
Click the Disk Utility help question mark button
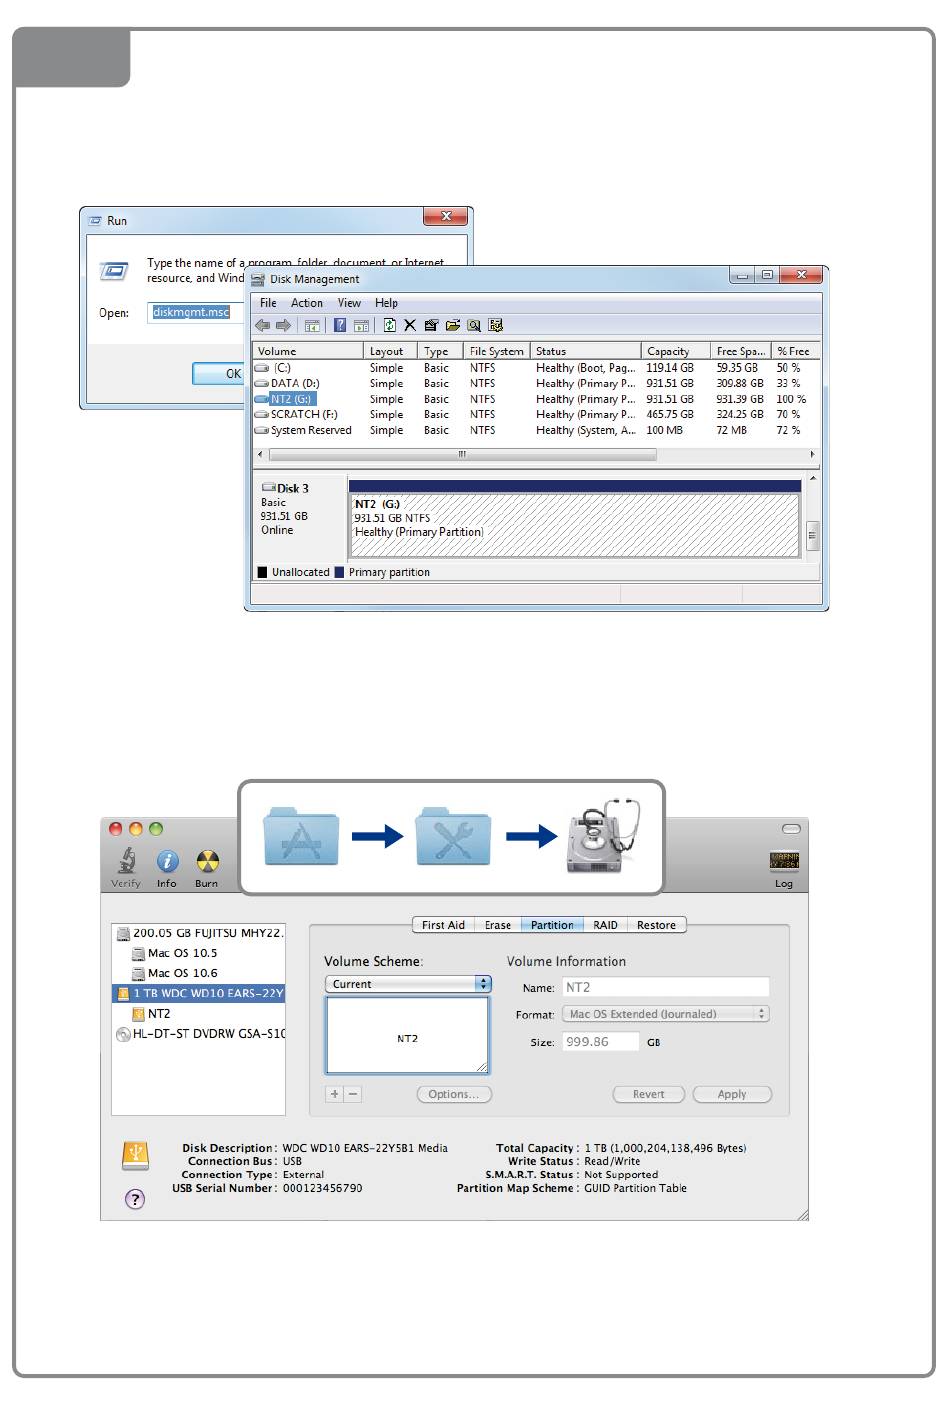(135, 1199)
